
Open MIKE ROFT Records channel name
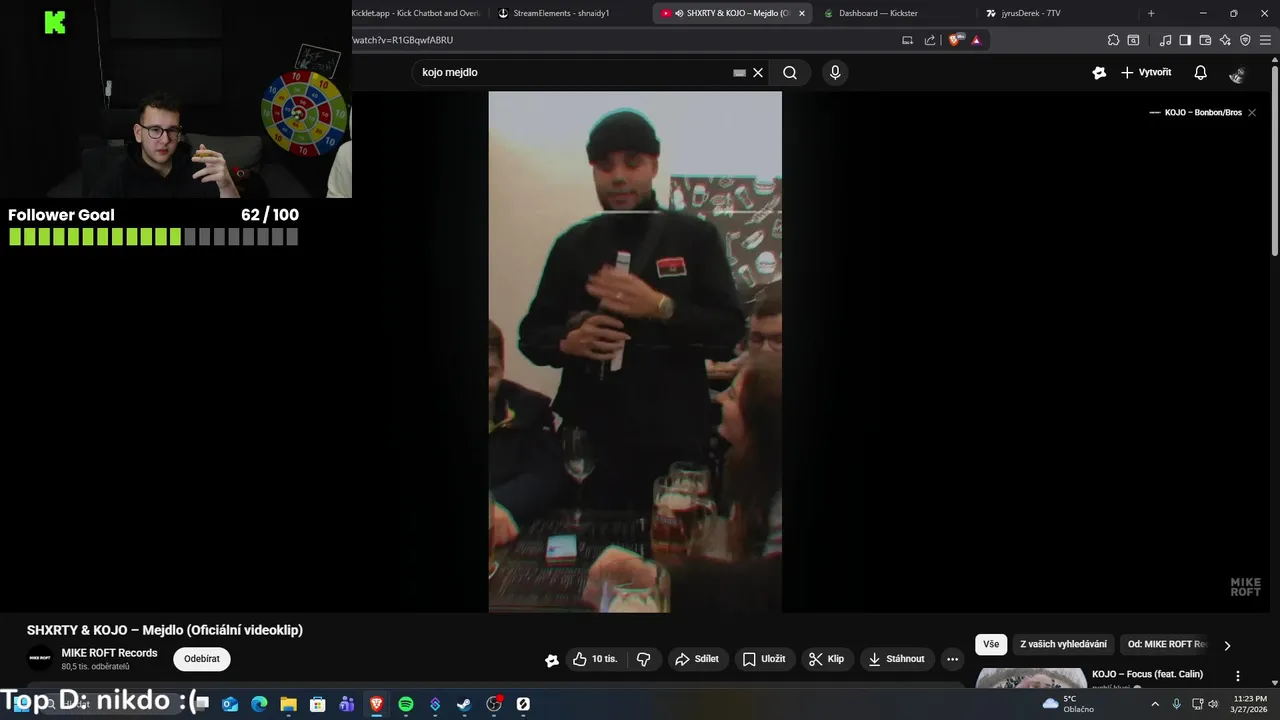pos(109,653)
